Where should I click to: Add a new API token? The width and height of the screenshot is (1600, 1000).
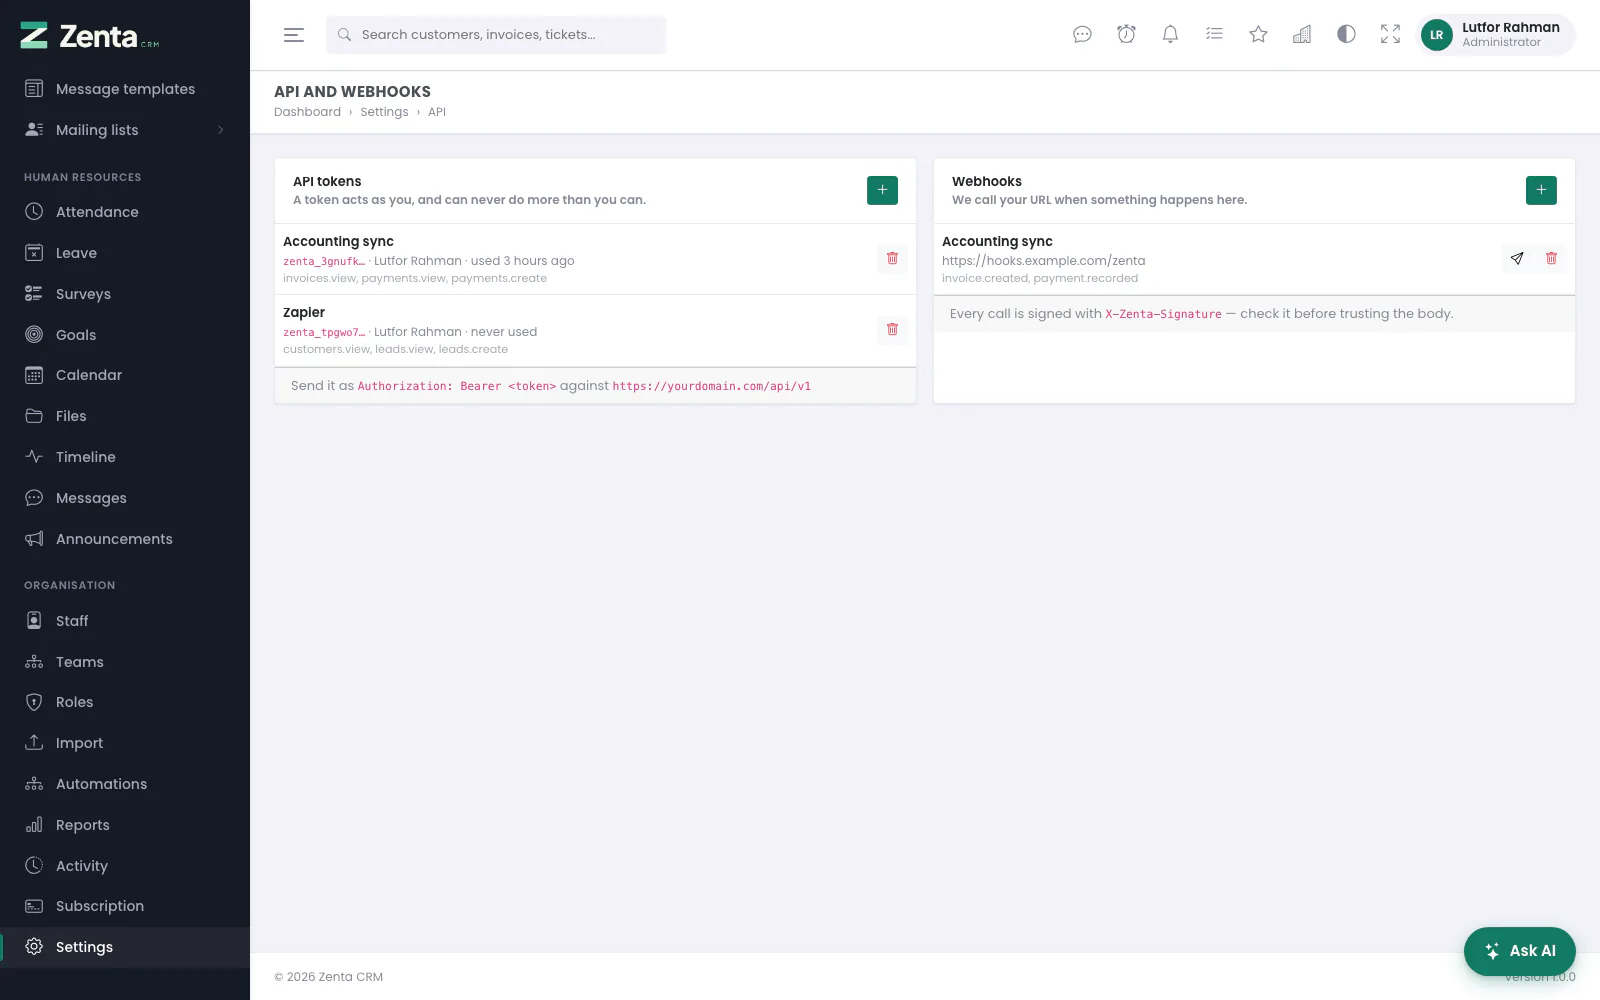(x=882, y=190)
